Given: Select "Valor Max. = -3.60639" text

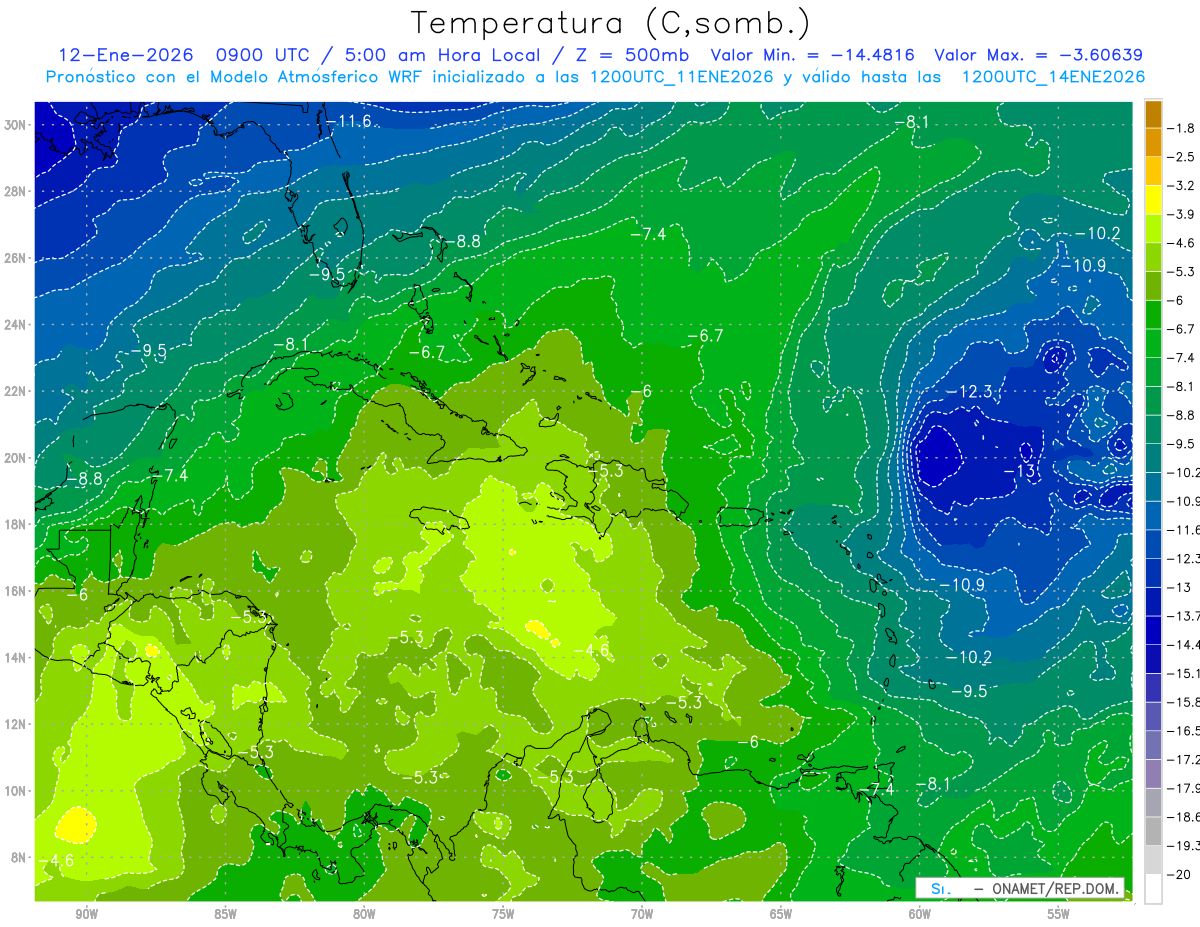Looking at the screenshot, I should point(1038,55).
